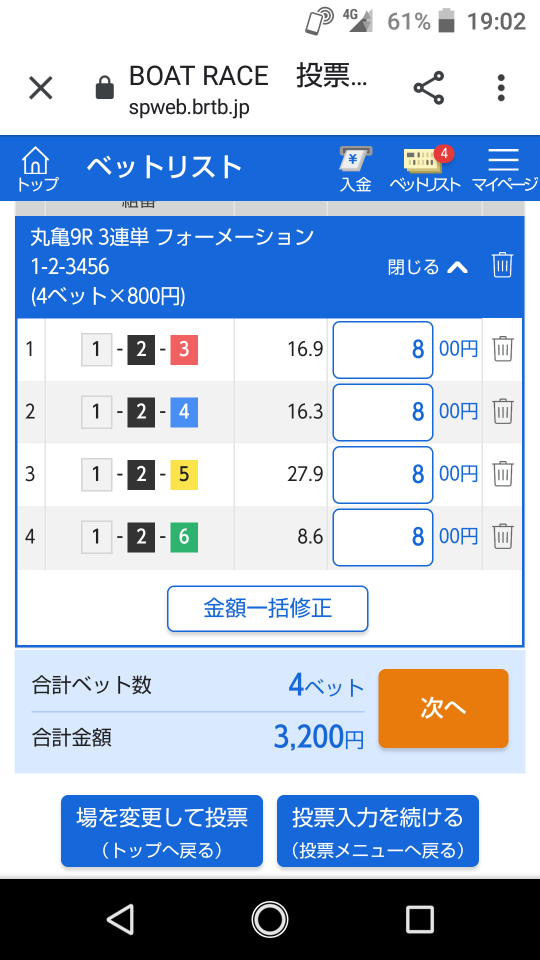Screen dimensions: 540x960
Task: Proceed with the orange 次へ button
Action: tap(443, 708)
